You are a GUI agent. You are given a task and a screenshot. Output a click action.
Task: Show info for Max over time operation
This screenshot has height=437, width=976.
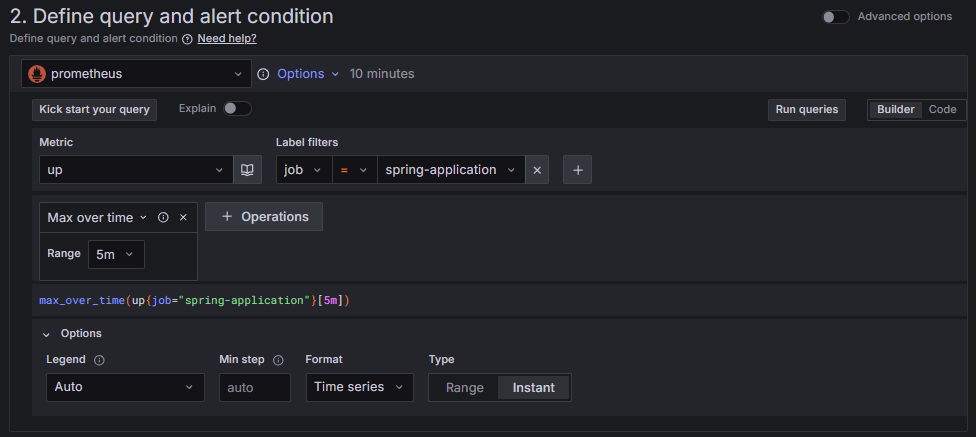point(163,217)
